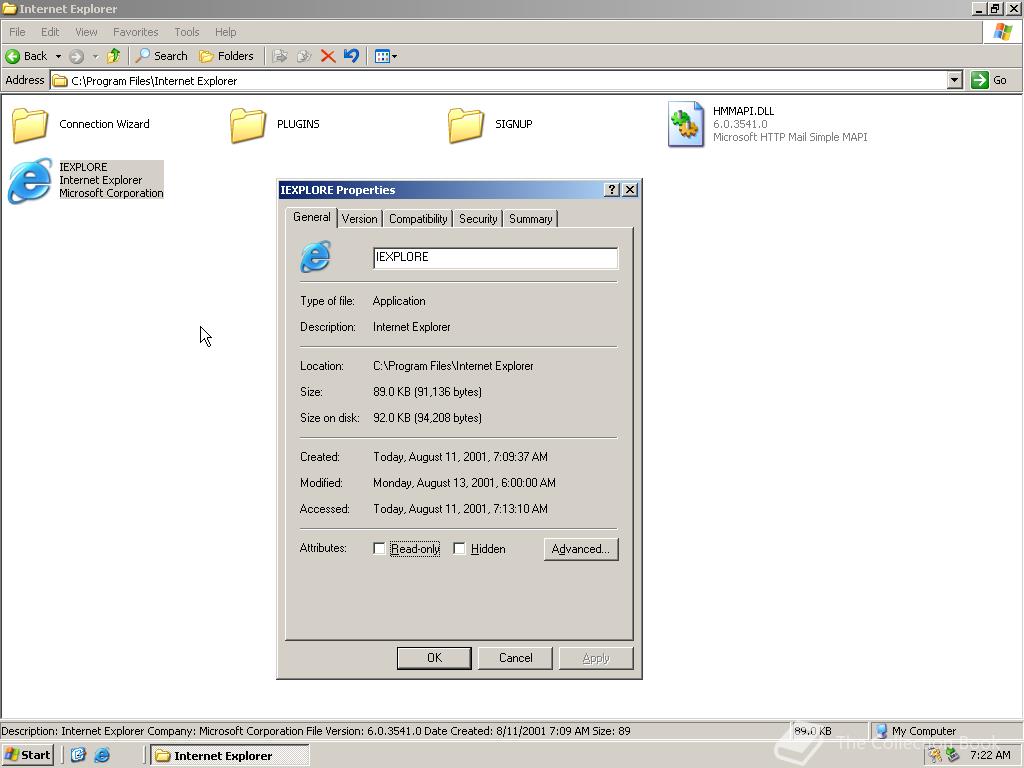
Task: Select the HMMAPI.DLL file icon
Action: pyautogui.click(x=686, y=124)
